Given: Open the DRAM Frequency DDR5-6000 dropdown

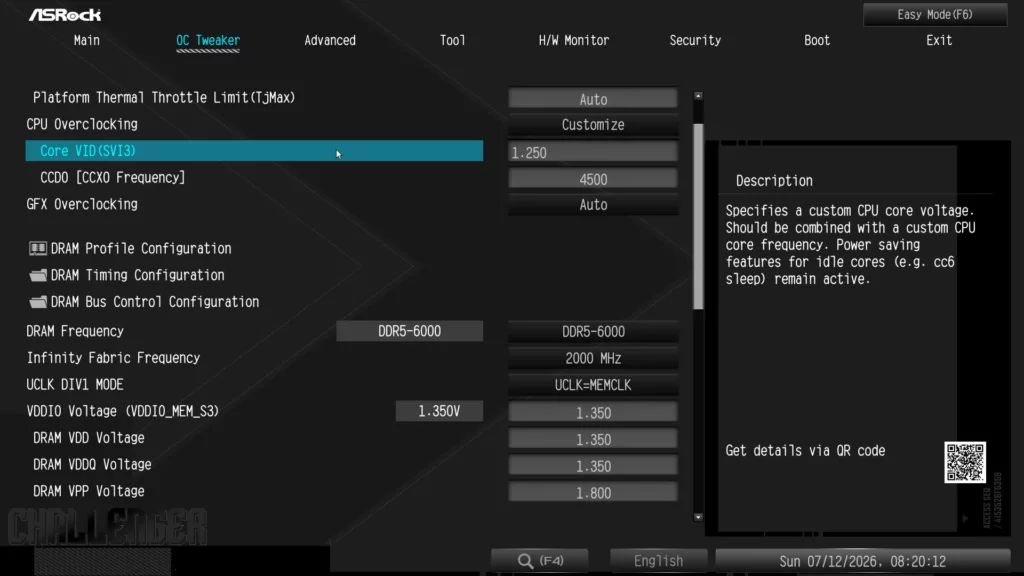Looking at the screenshot, I should [593, 332].
